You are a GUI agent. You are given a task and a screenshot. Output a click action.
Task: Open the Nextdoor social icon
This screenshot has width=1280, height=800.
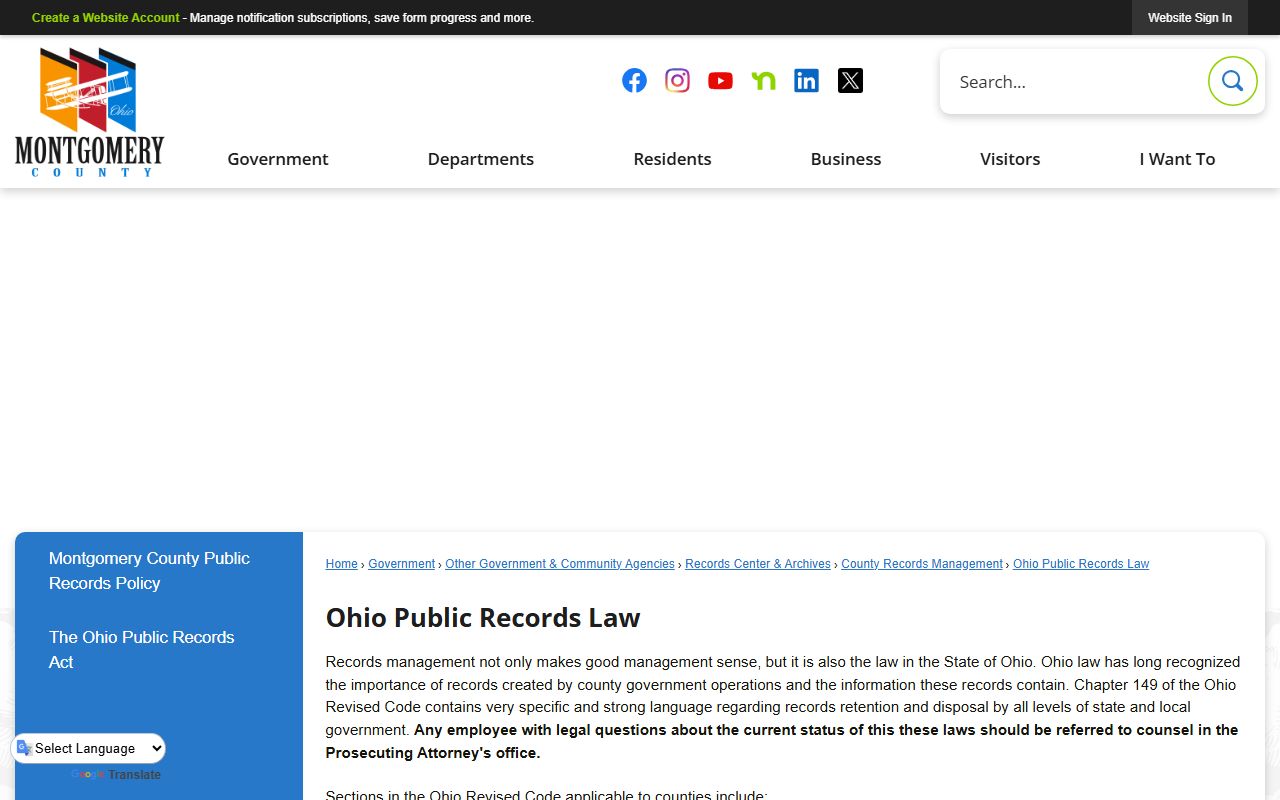(763, 81)
